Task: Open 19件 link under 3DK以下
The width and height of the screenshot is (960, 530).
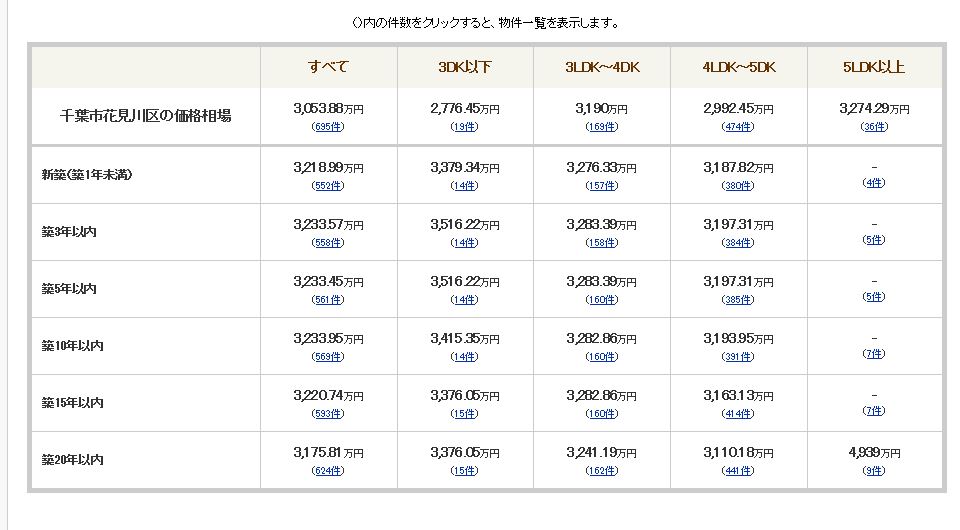Action: click(x=465, y=127)
